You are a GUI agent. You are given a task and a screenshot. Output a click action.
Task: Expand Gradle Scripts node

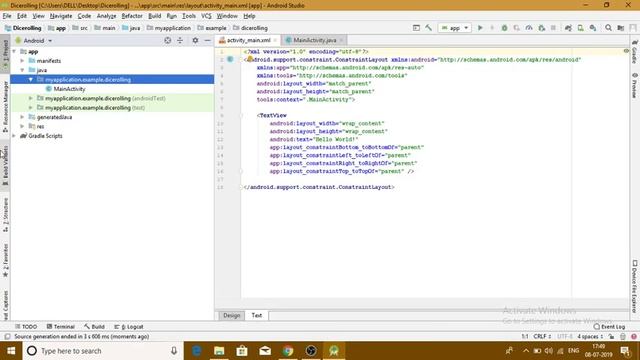[15, 136]
